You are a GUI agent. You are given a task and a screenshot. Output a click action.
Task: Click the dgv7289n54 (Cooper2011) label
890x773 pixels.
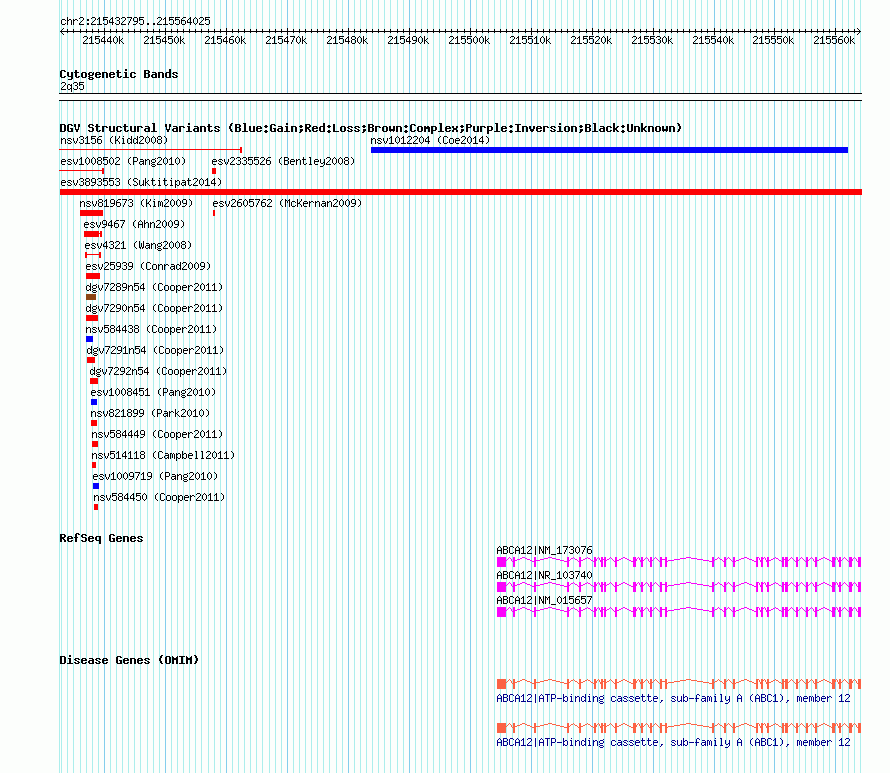pos(154,287)
